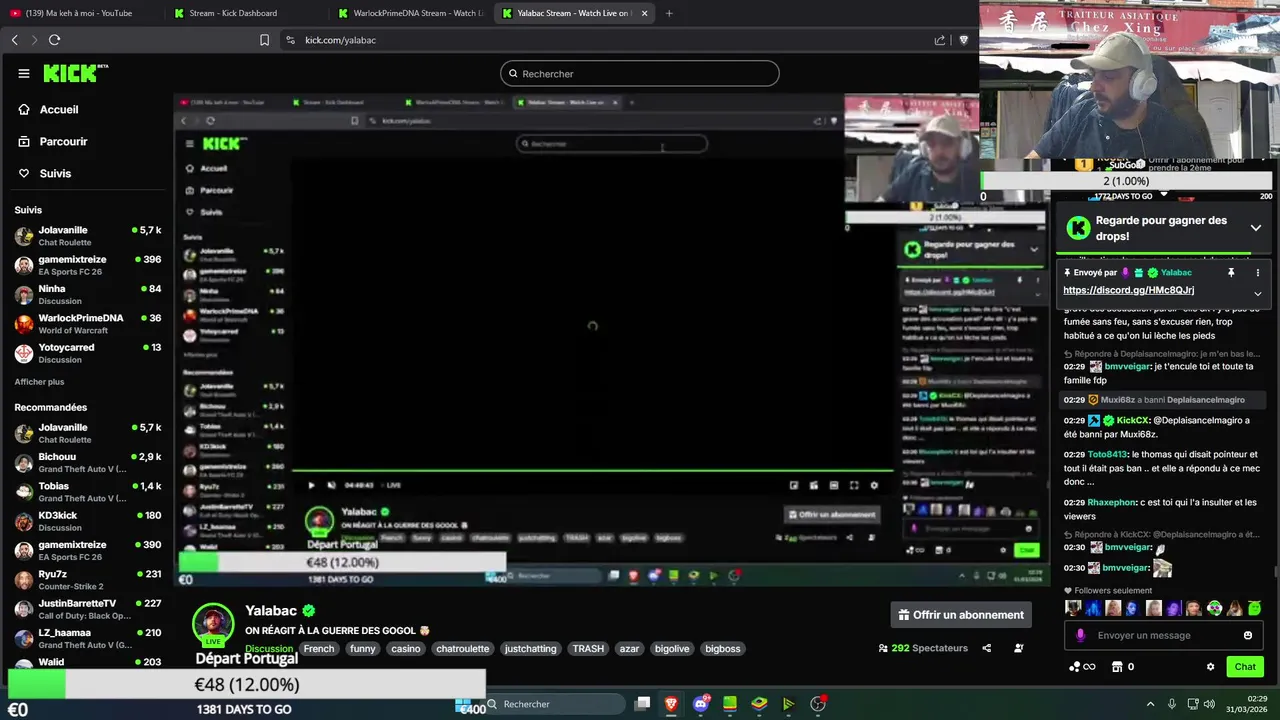Show the 292 Spectateurs viewer list
This screenshot has height=720, width=1280.
[x=924, y=648]
